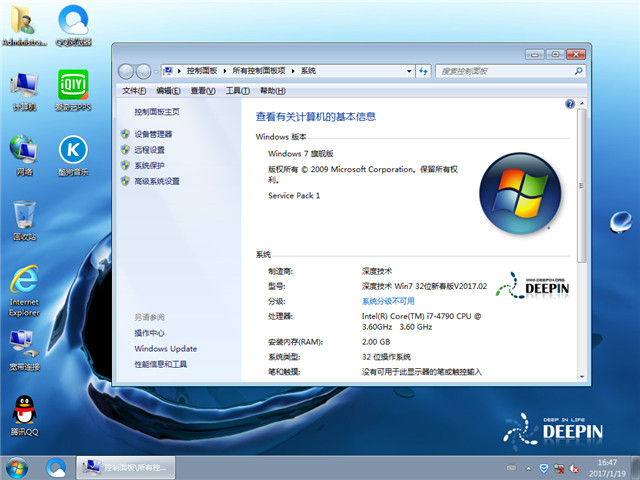
Task: Click QQ Browser pinned taskbar icon
Action: point(56,468)
